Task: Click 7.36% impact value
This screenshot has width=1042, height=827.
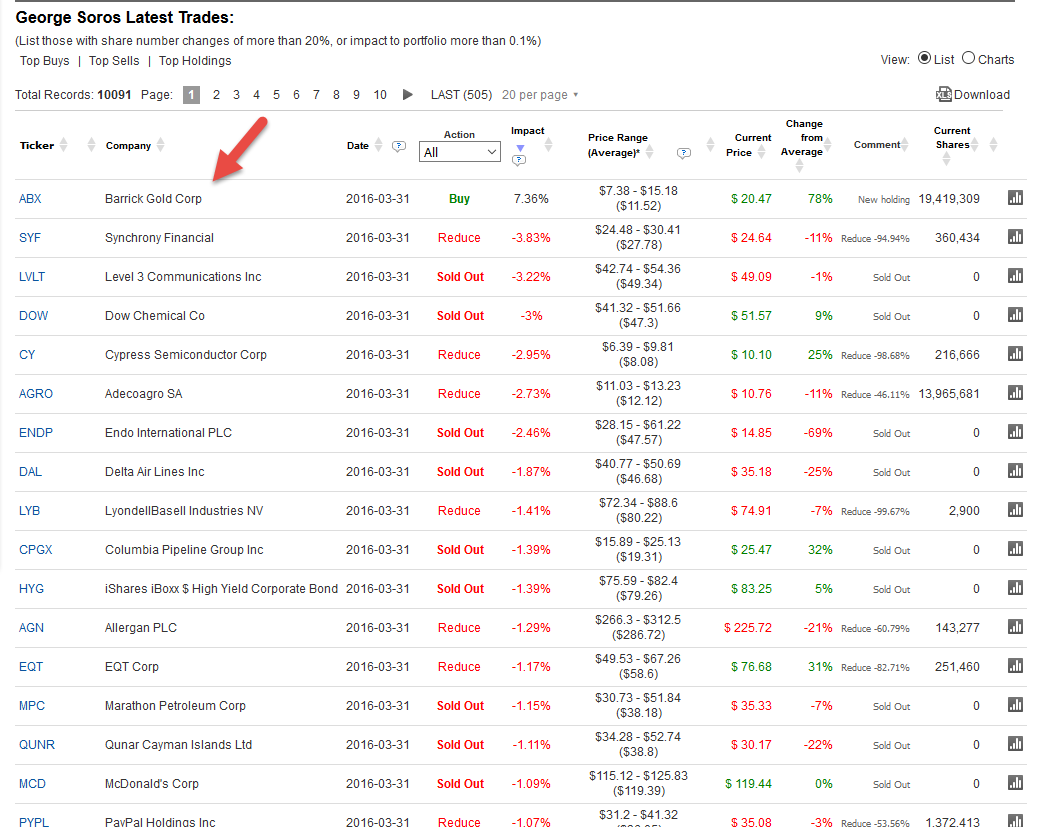Action: (x=530, y=198)
